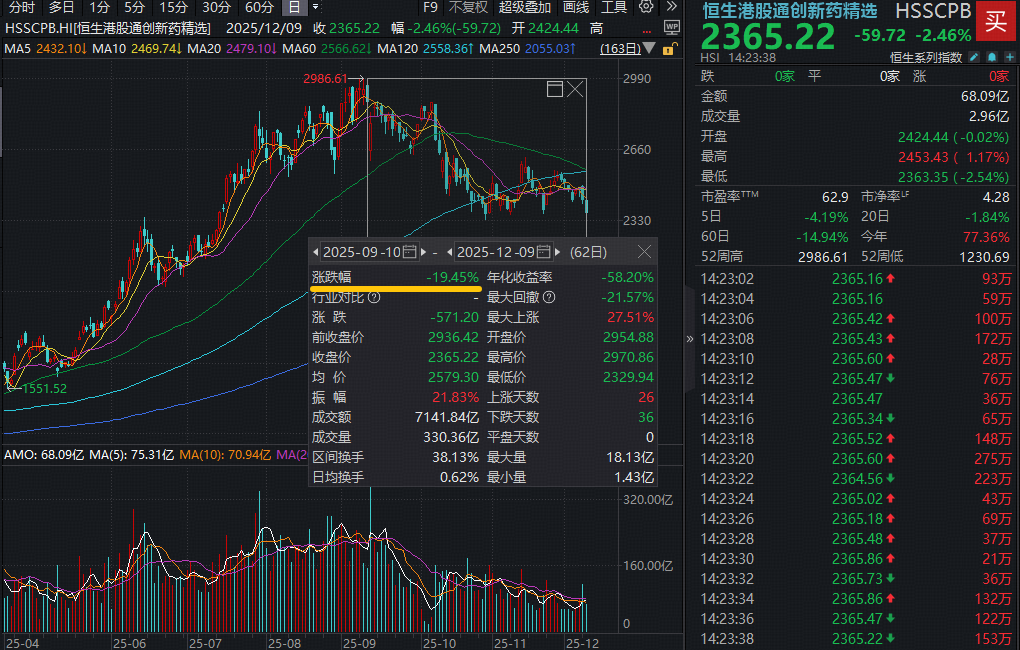The image size is (1020, 650).
Task: Toggle 不复权 price adjustment mode
Action: click(x=468, y=7)
